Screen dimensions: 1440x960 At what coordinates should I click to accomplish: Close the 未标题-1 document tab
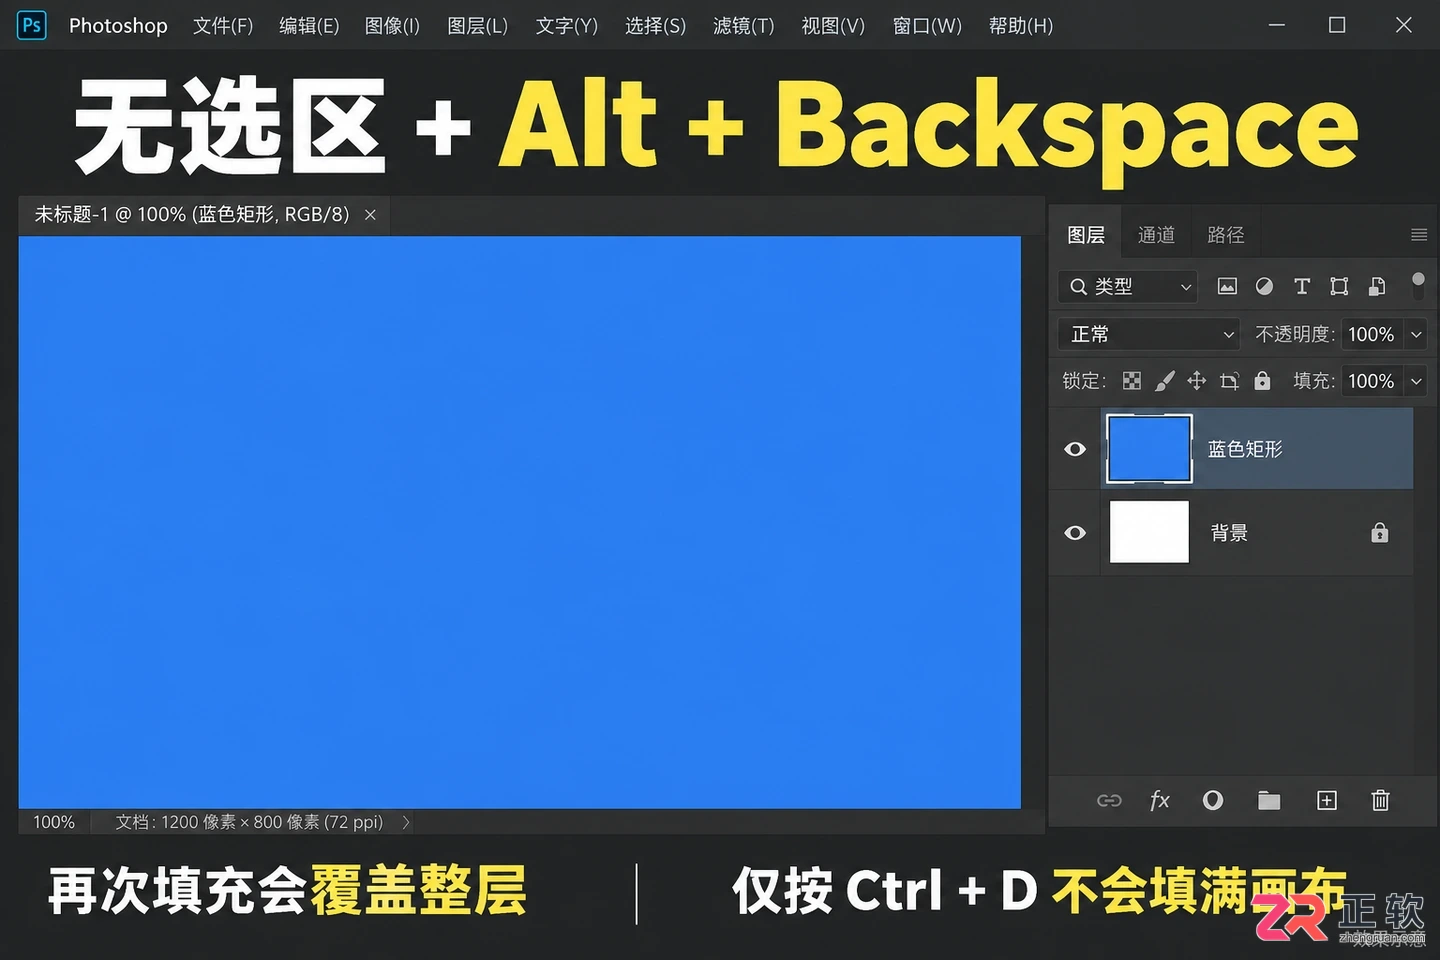pyautogui.click(x=370, y=215)
